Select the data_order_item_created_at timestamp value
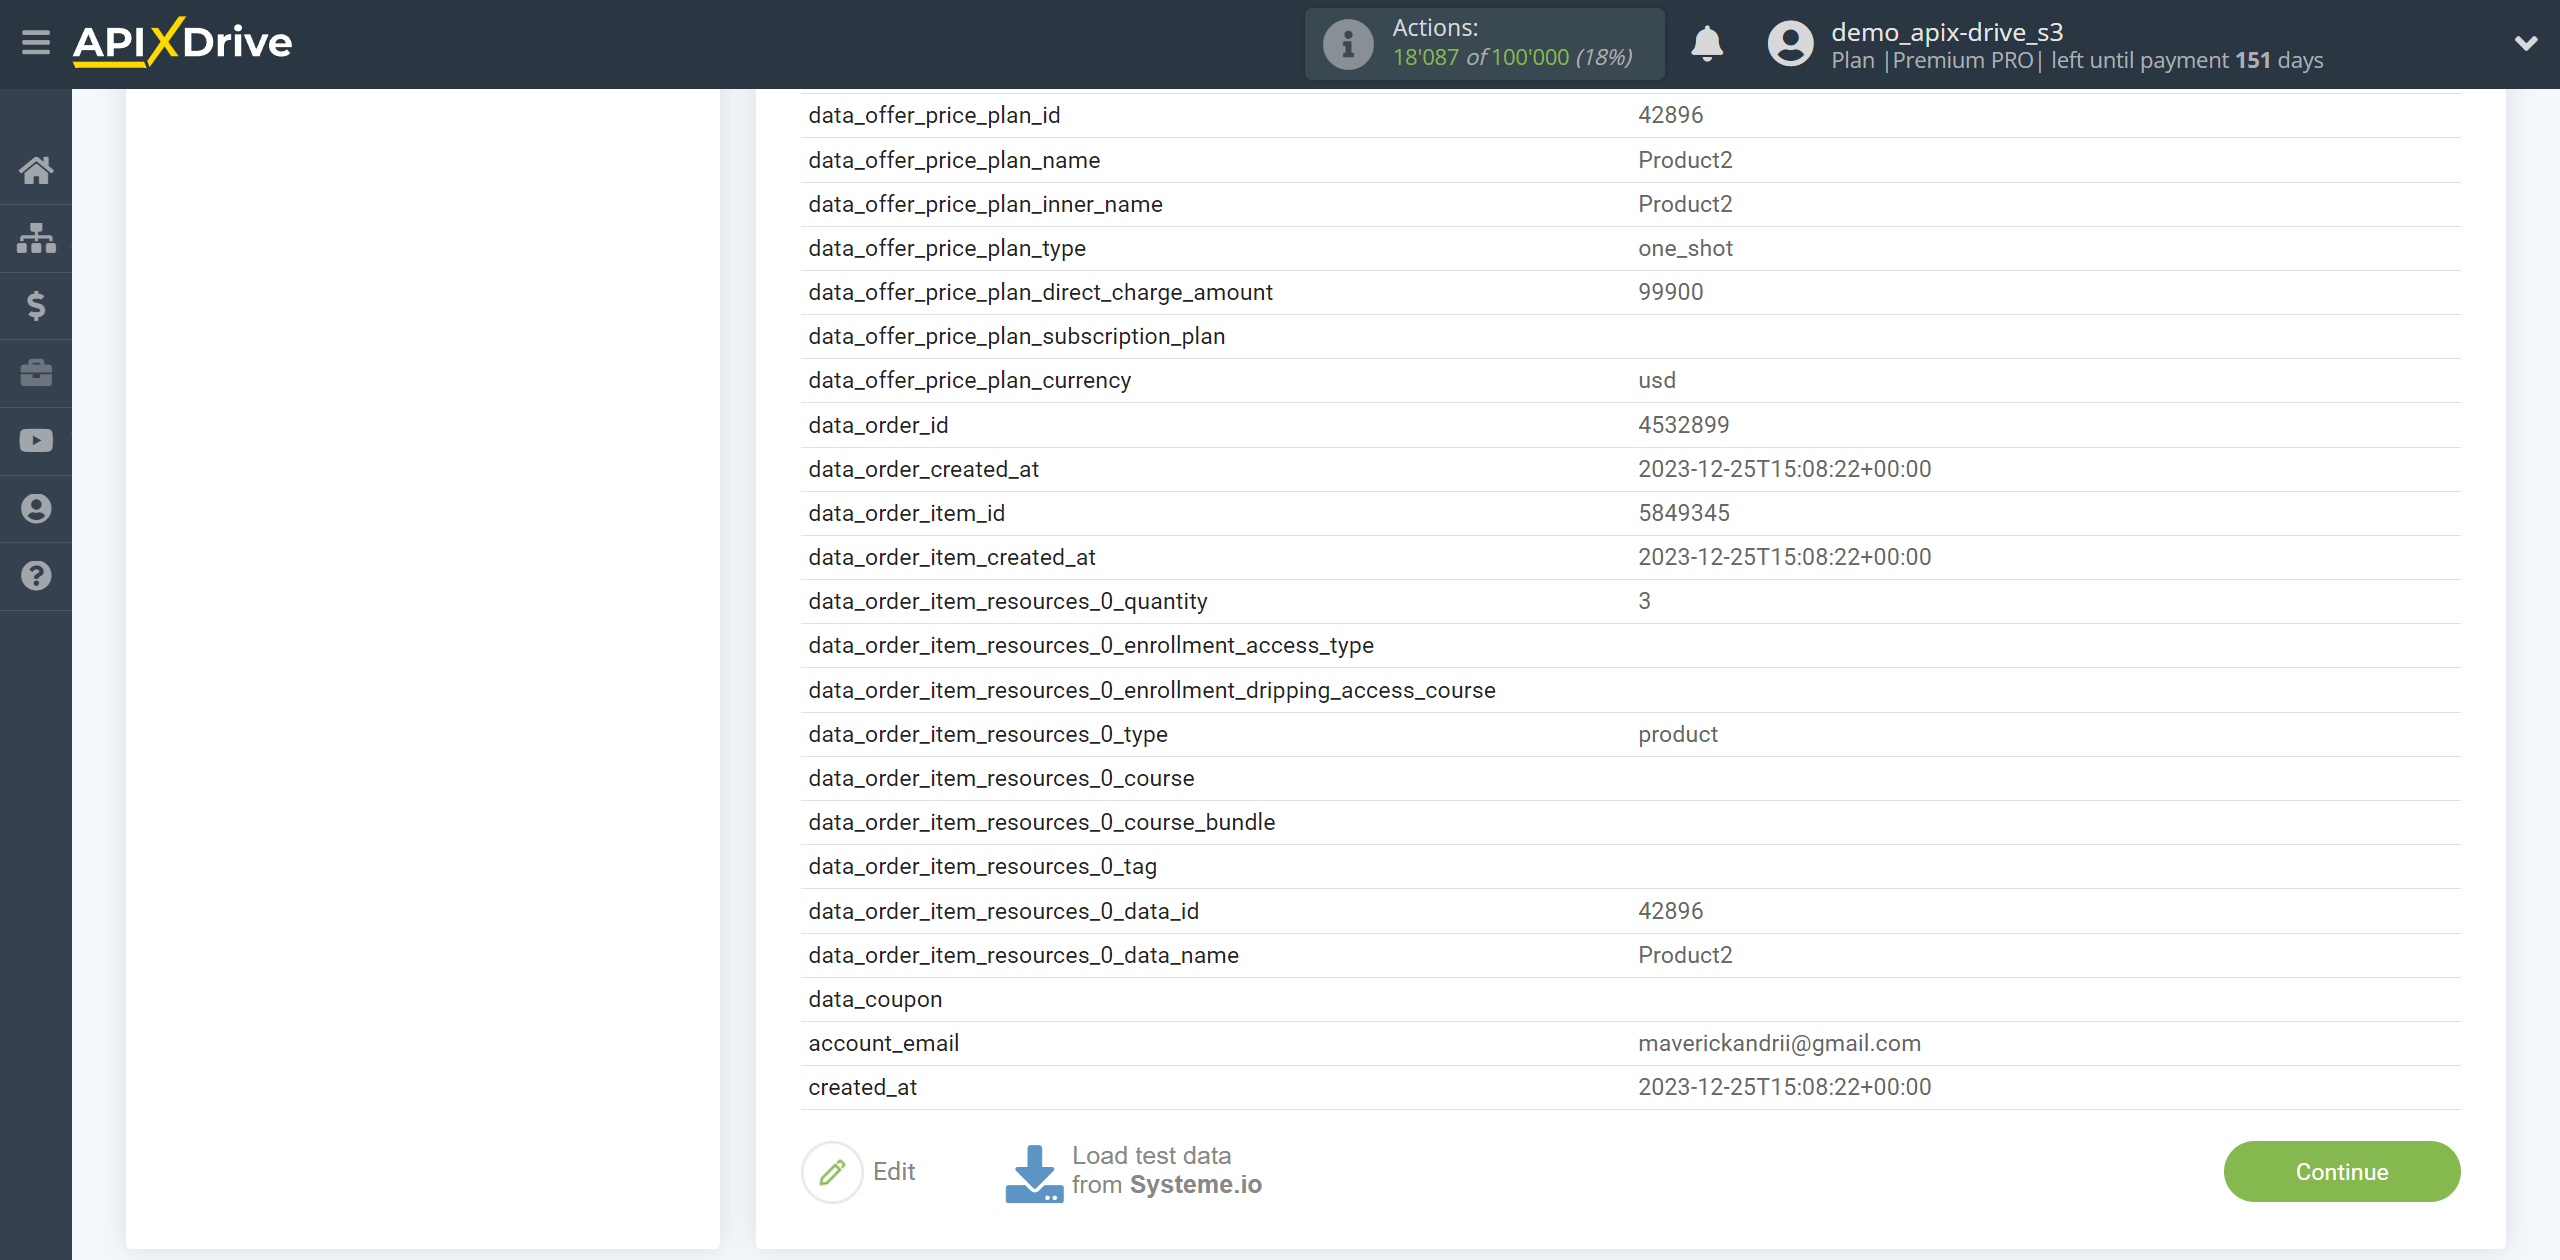Image resolution: width=2560 pixels, height=1260 pixels. pos(1784,557)
